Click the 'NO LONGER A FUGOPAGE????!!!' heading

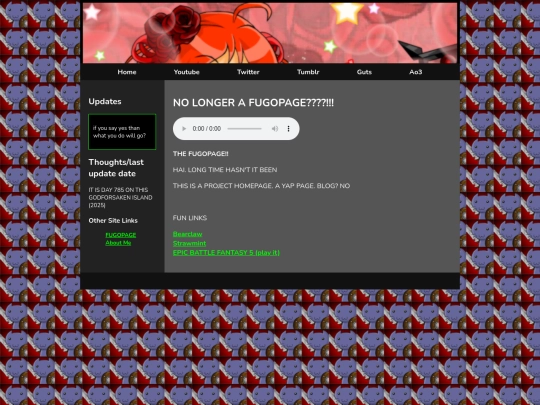point(253,103)
